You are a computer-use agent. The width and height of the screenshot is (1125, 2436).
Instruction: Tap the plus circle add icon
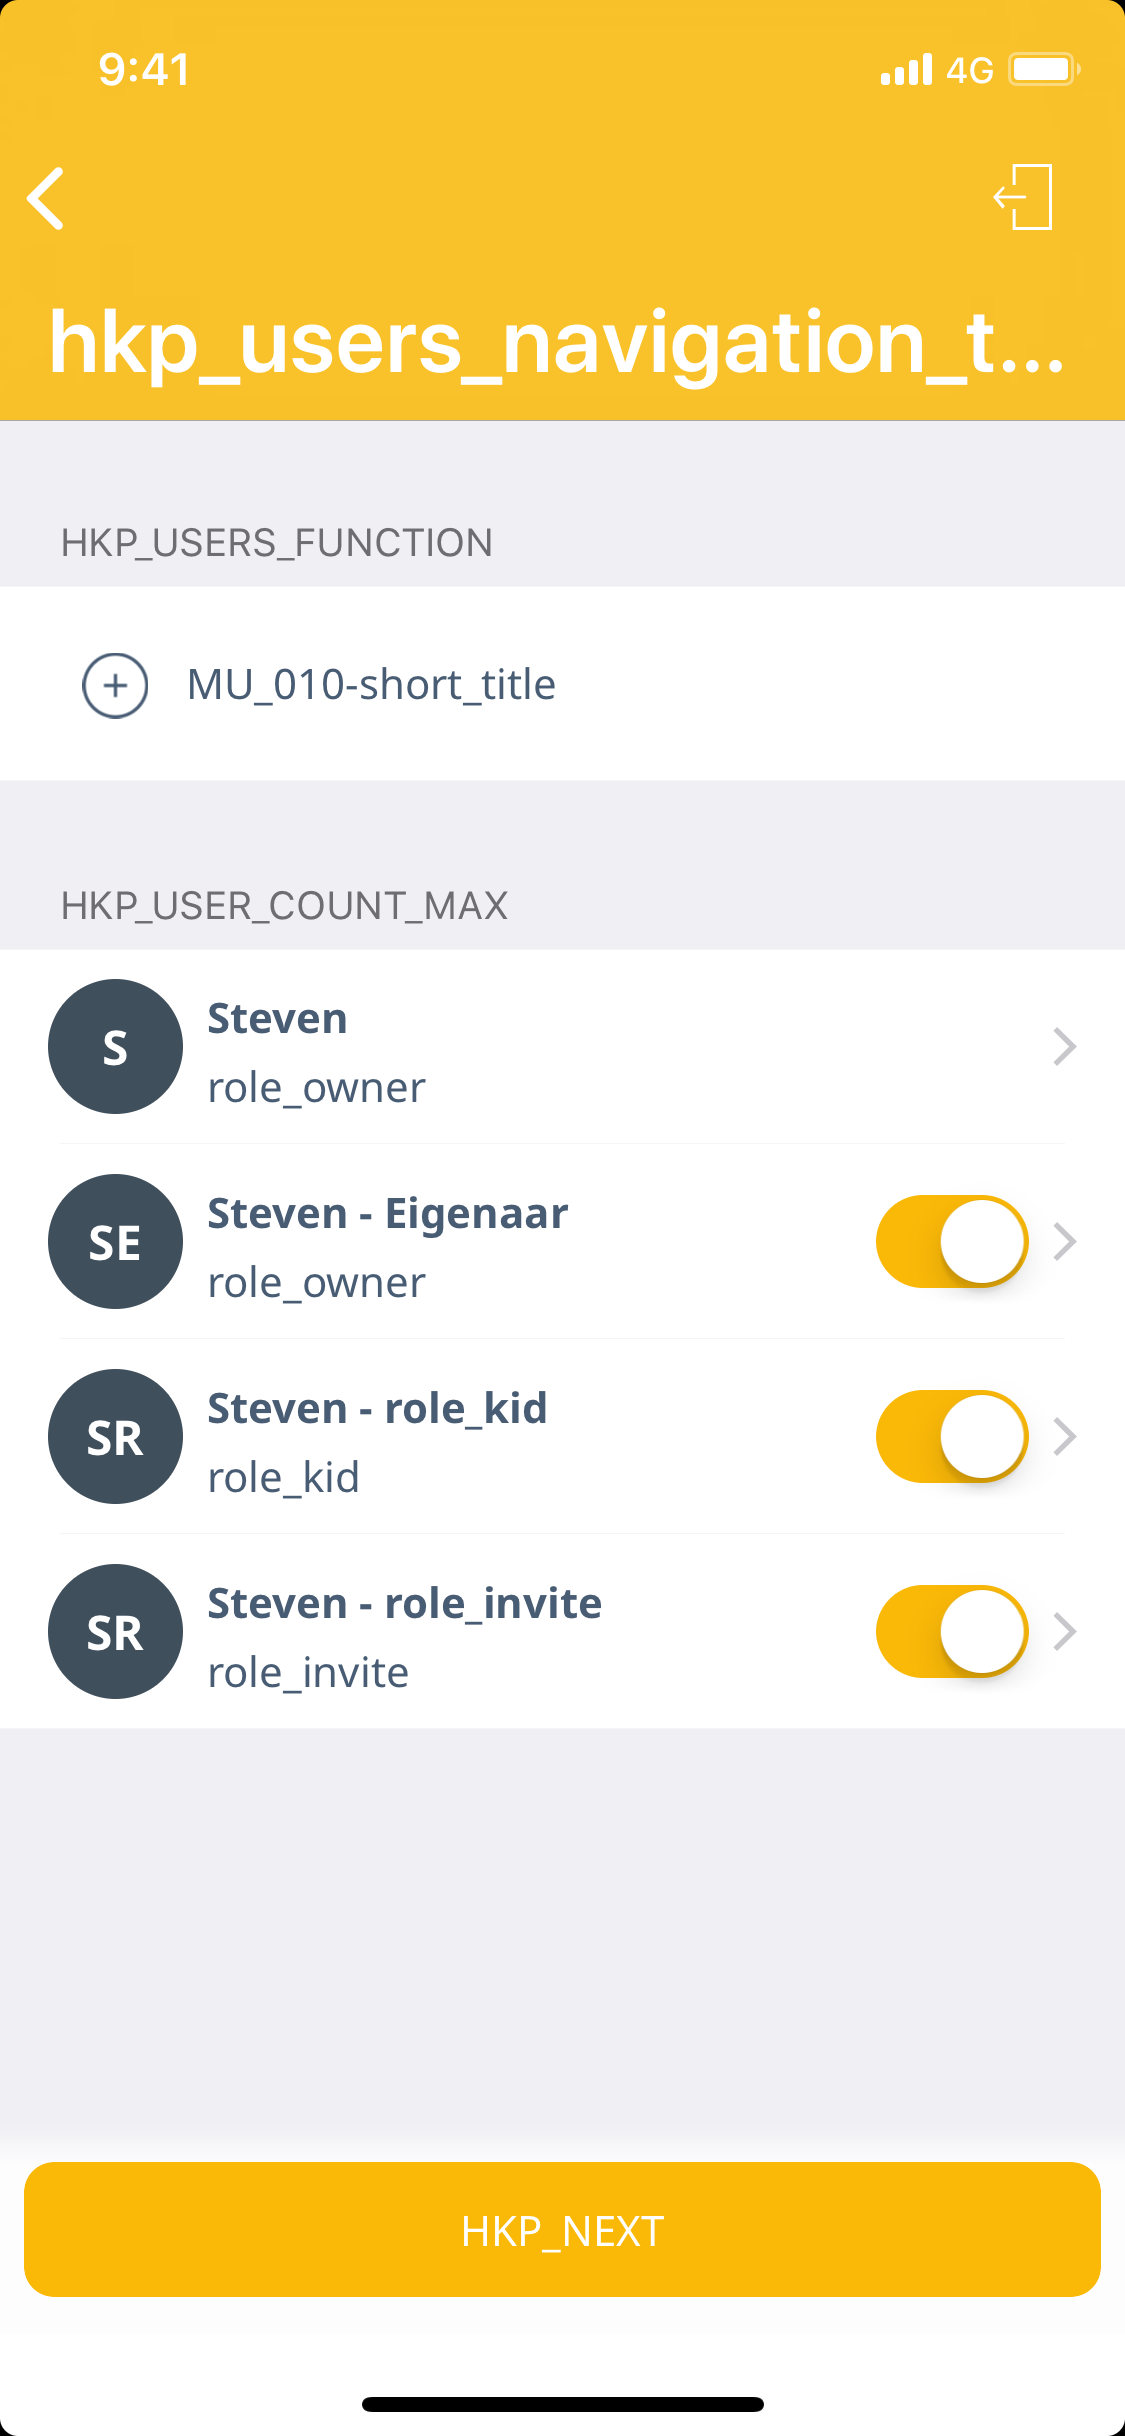(x=115, y=686)
